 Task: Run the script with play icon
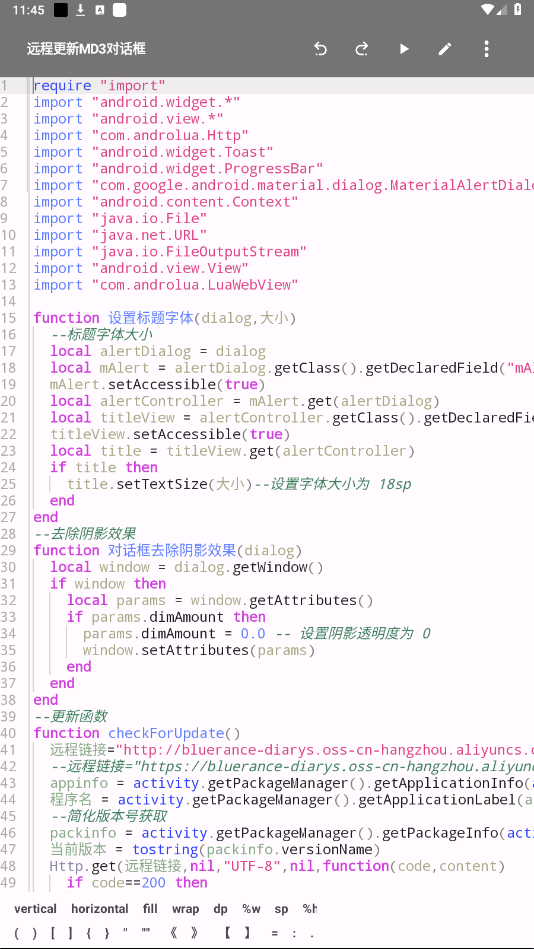(x=404, y=49)
